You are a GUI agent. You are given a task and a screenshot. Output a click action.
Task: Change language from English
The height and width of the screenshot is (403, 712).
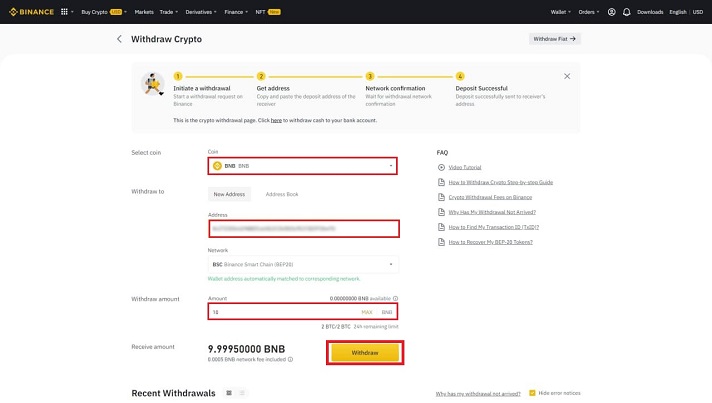click(677, 12)
